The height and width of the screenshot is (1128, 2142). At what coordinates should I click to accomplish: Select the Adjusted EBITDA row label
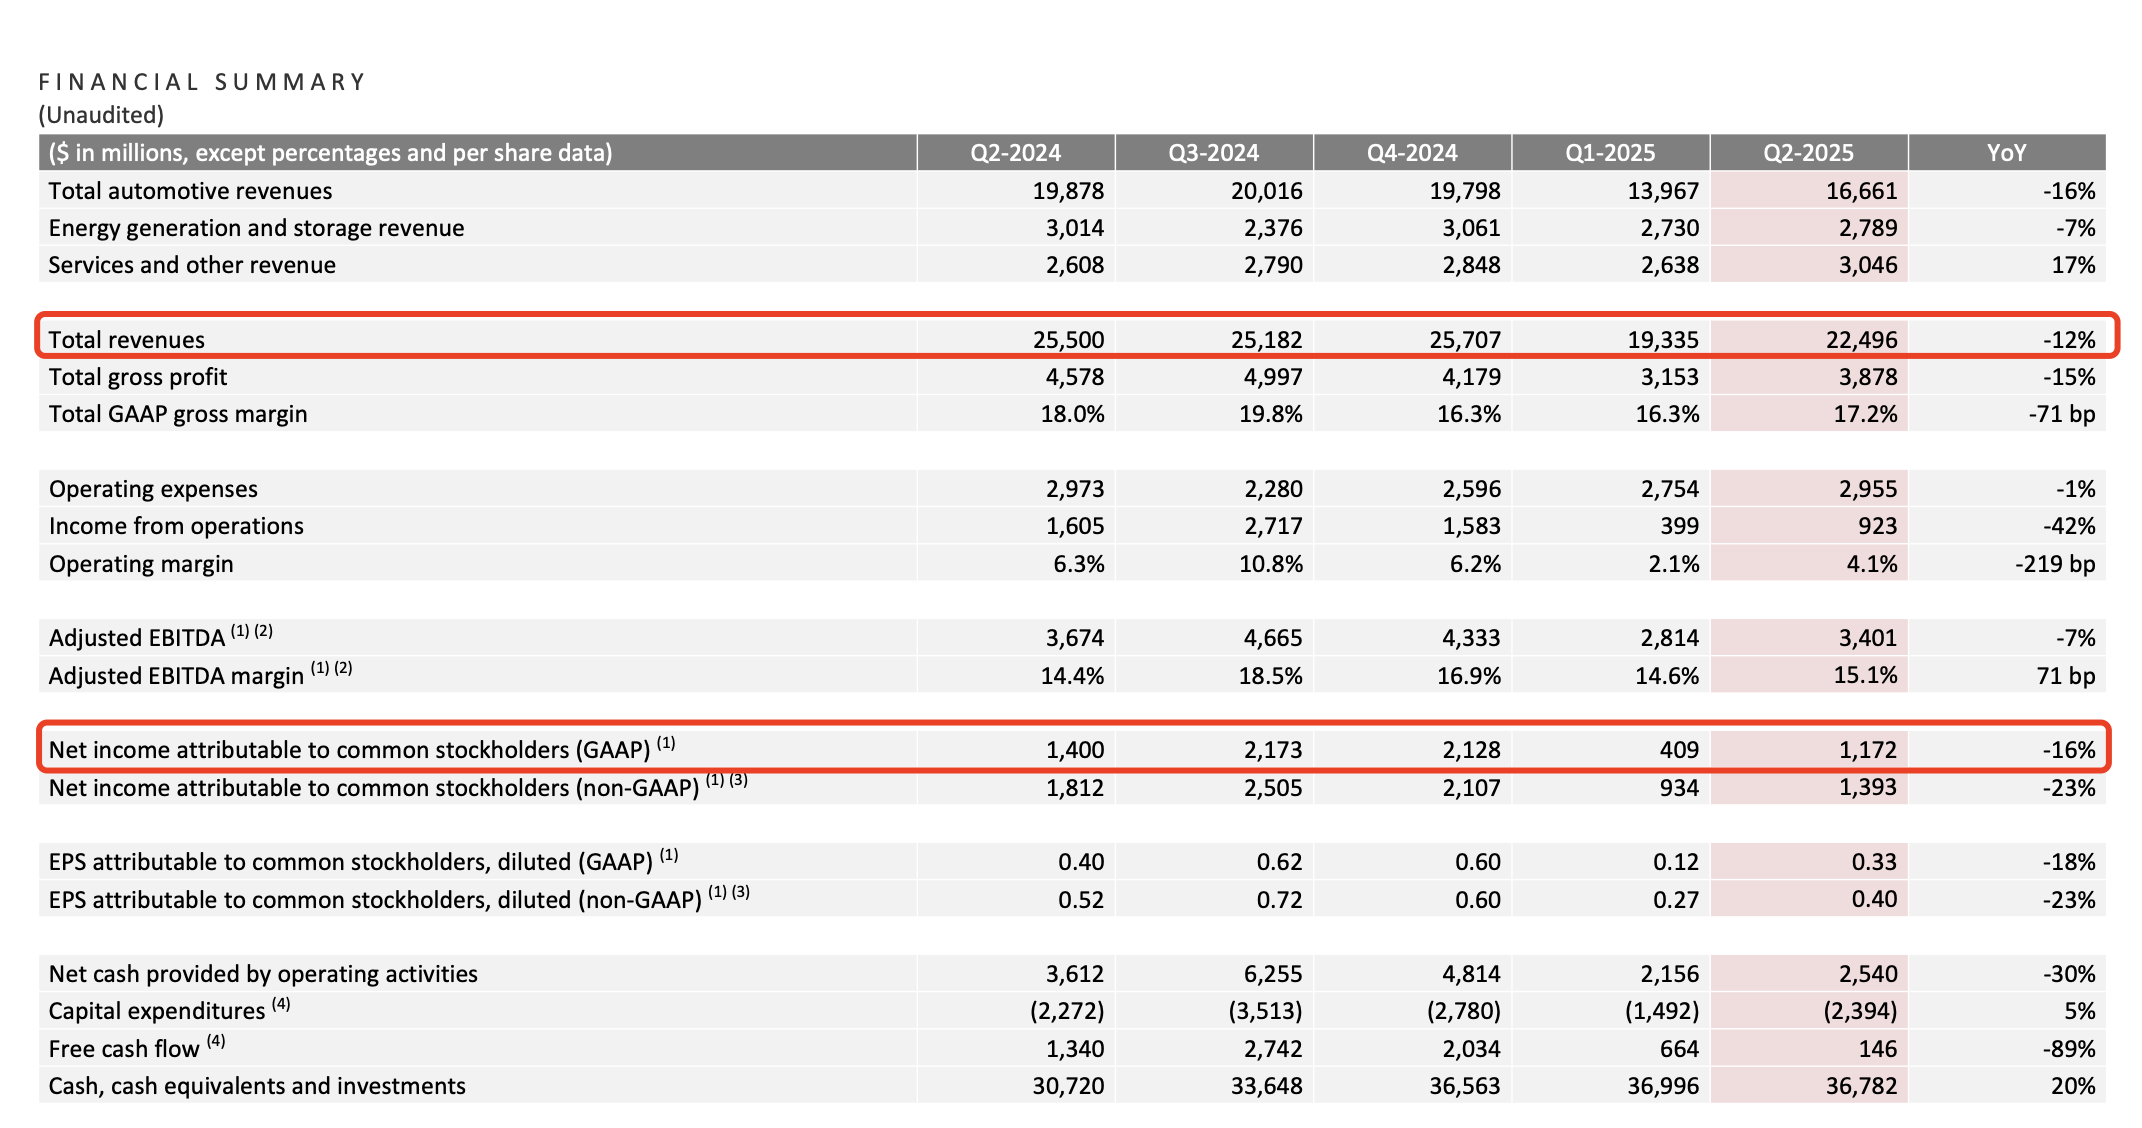point(137,638)
